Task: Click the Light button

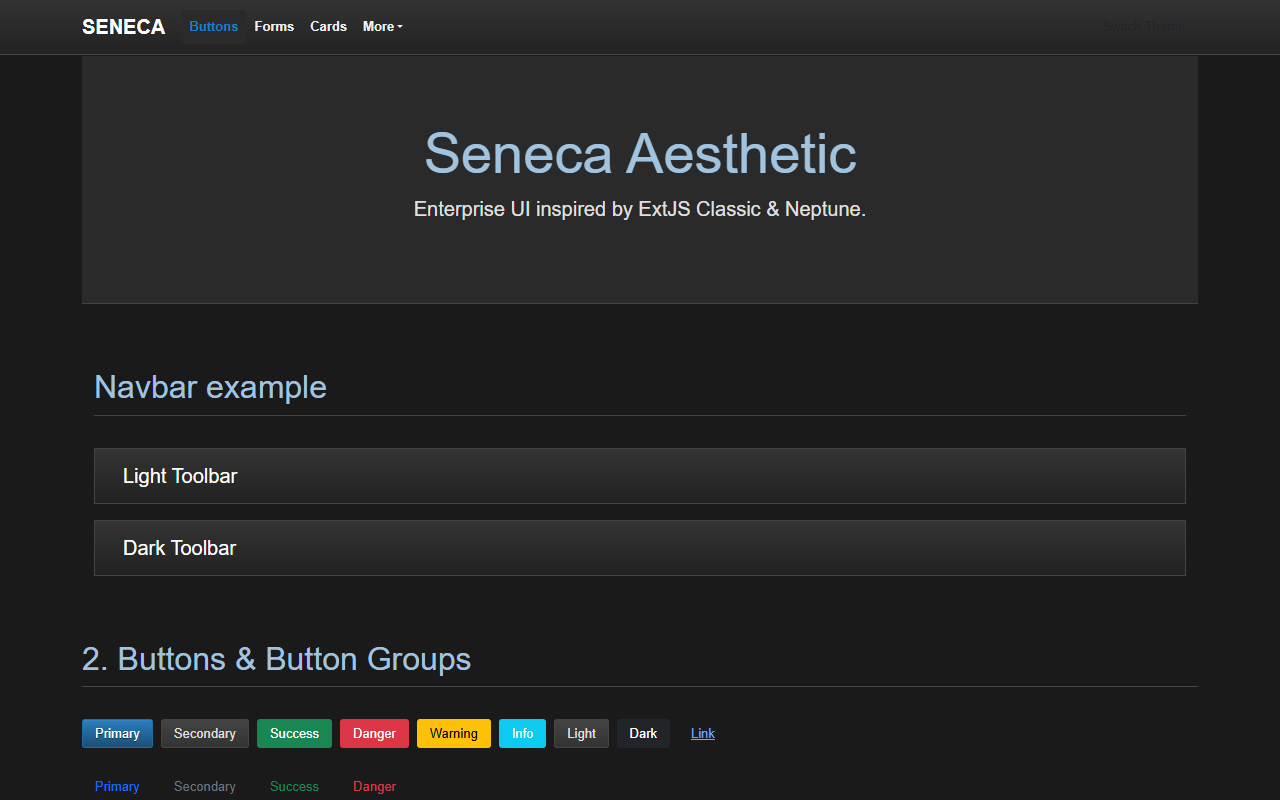Action: pyautogui.click(x=581, y=734)
